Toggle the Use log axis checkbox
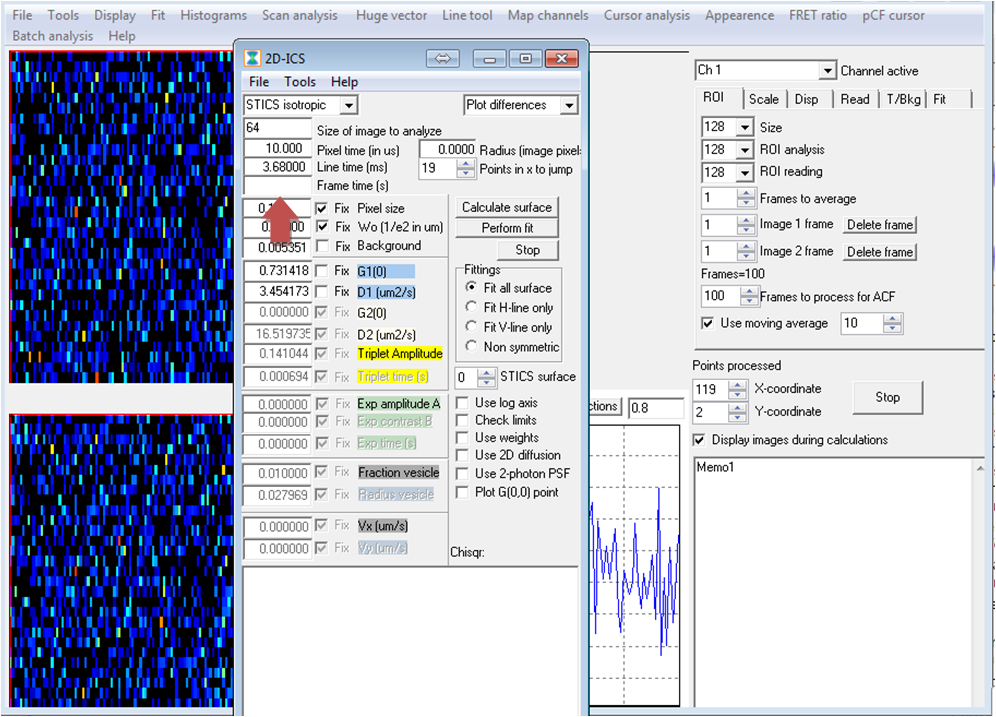 [x=463, y=403]
